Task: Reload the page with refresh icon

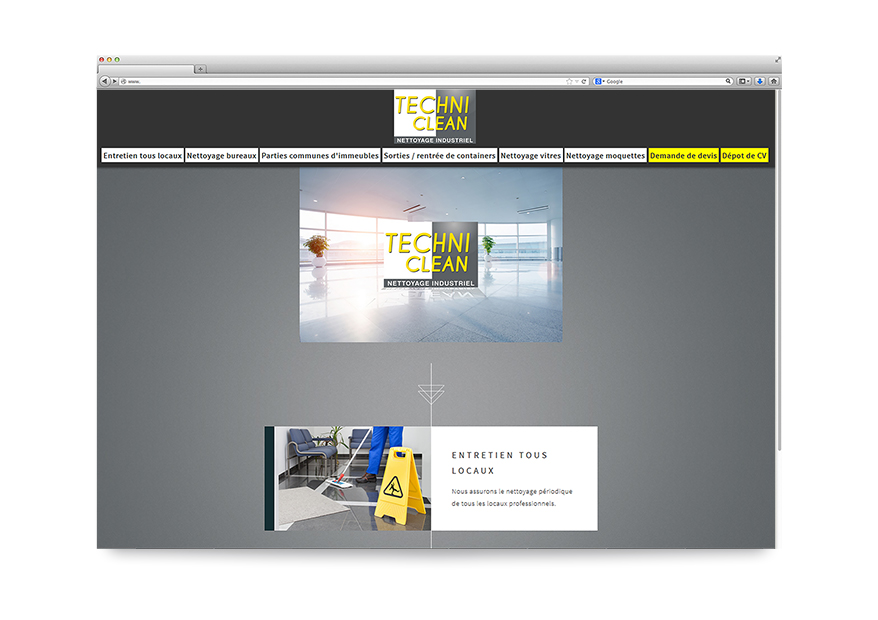Action: click(583, 81)
